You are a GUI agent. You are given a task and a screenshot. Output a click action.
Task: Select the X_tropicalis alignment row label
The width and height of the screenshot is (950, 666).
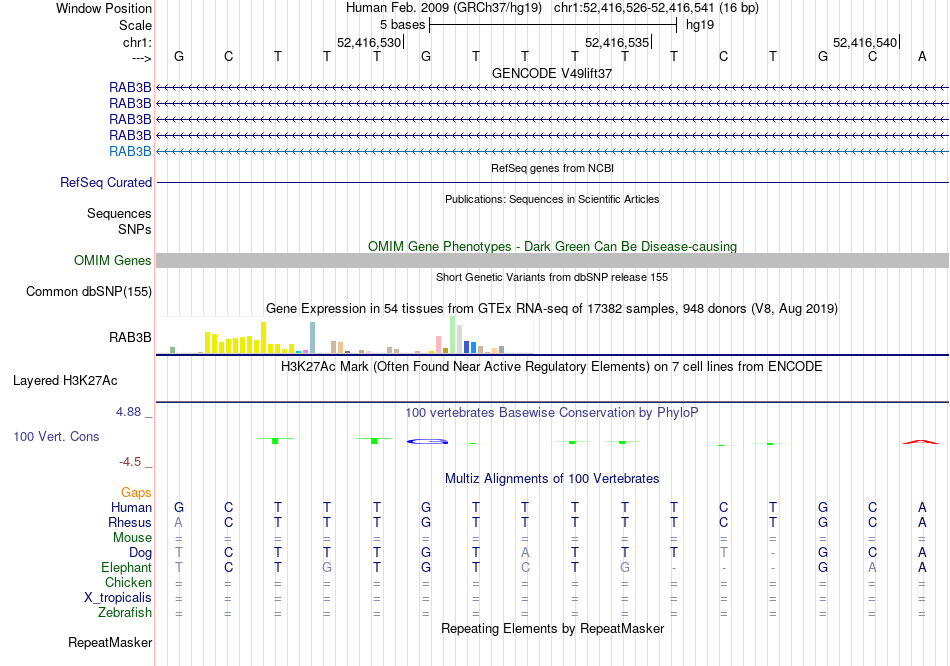click(x=118, y=598)
